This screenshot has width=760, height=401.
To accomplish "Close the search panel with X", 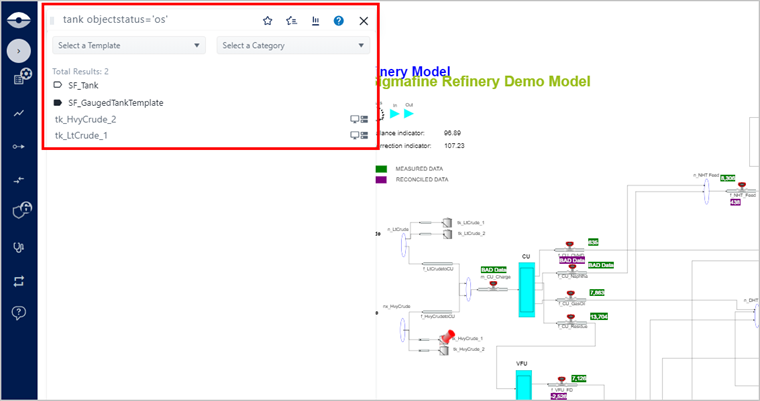I will point(364,21).
